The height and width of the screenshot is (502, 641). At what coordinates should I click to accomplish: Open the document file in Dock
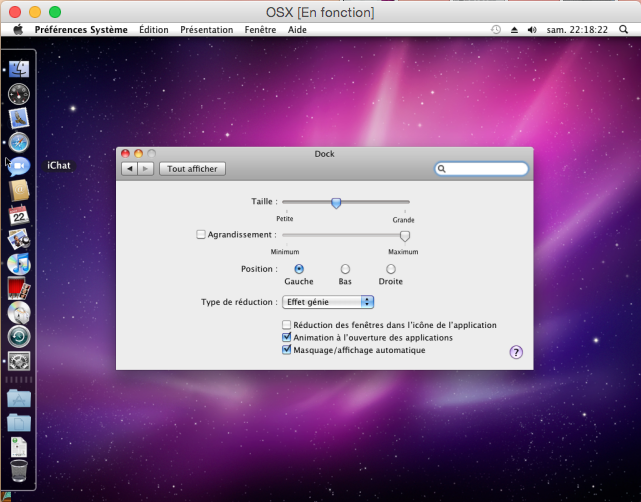[19, 447]
